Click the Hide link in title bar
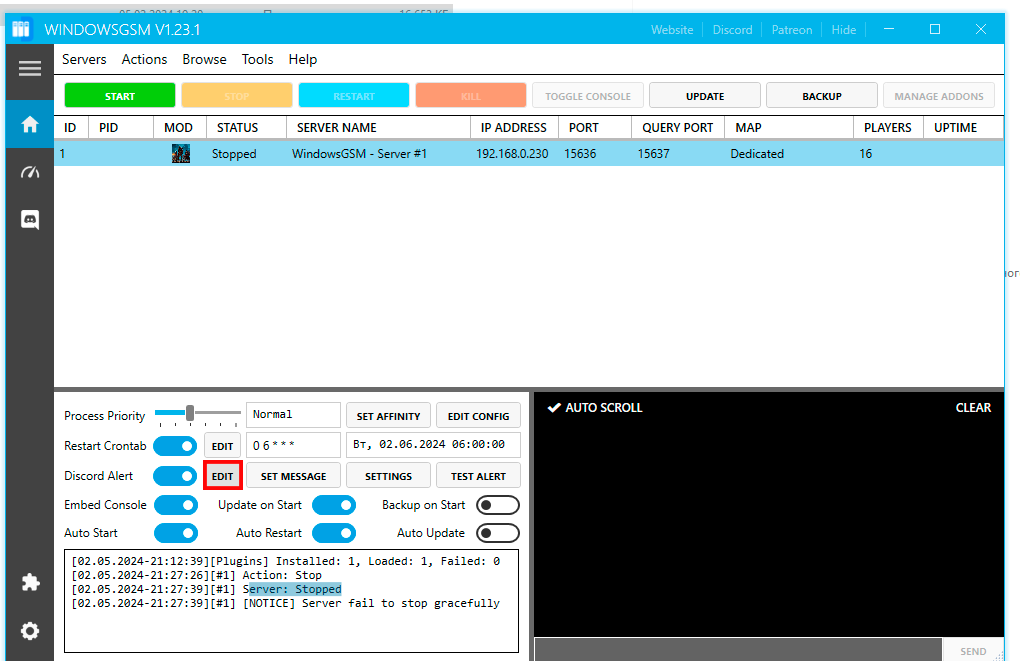Screen dimensions: 1020x661 [844, 30]
